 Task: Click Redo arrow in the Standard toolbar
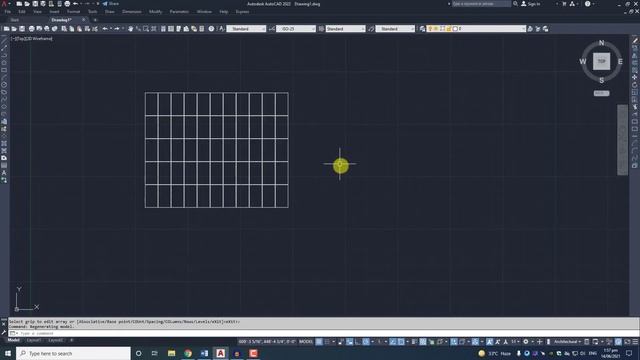(x=117, y=29)
